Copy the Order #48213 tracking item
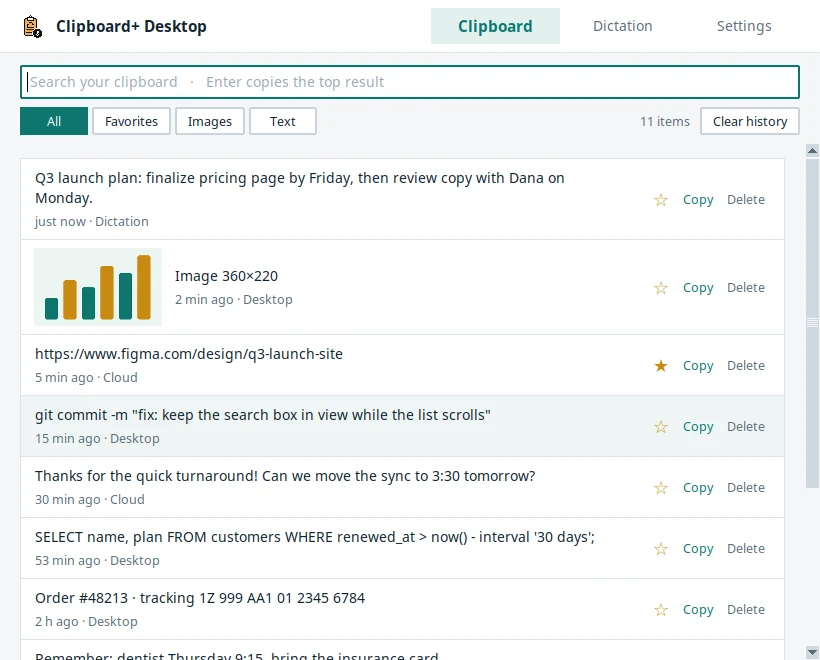Viewport: 820px width, 660px height. click(698, 610)
